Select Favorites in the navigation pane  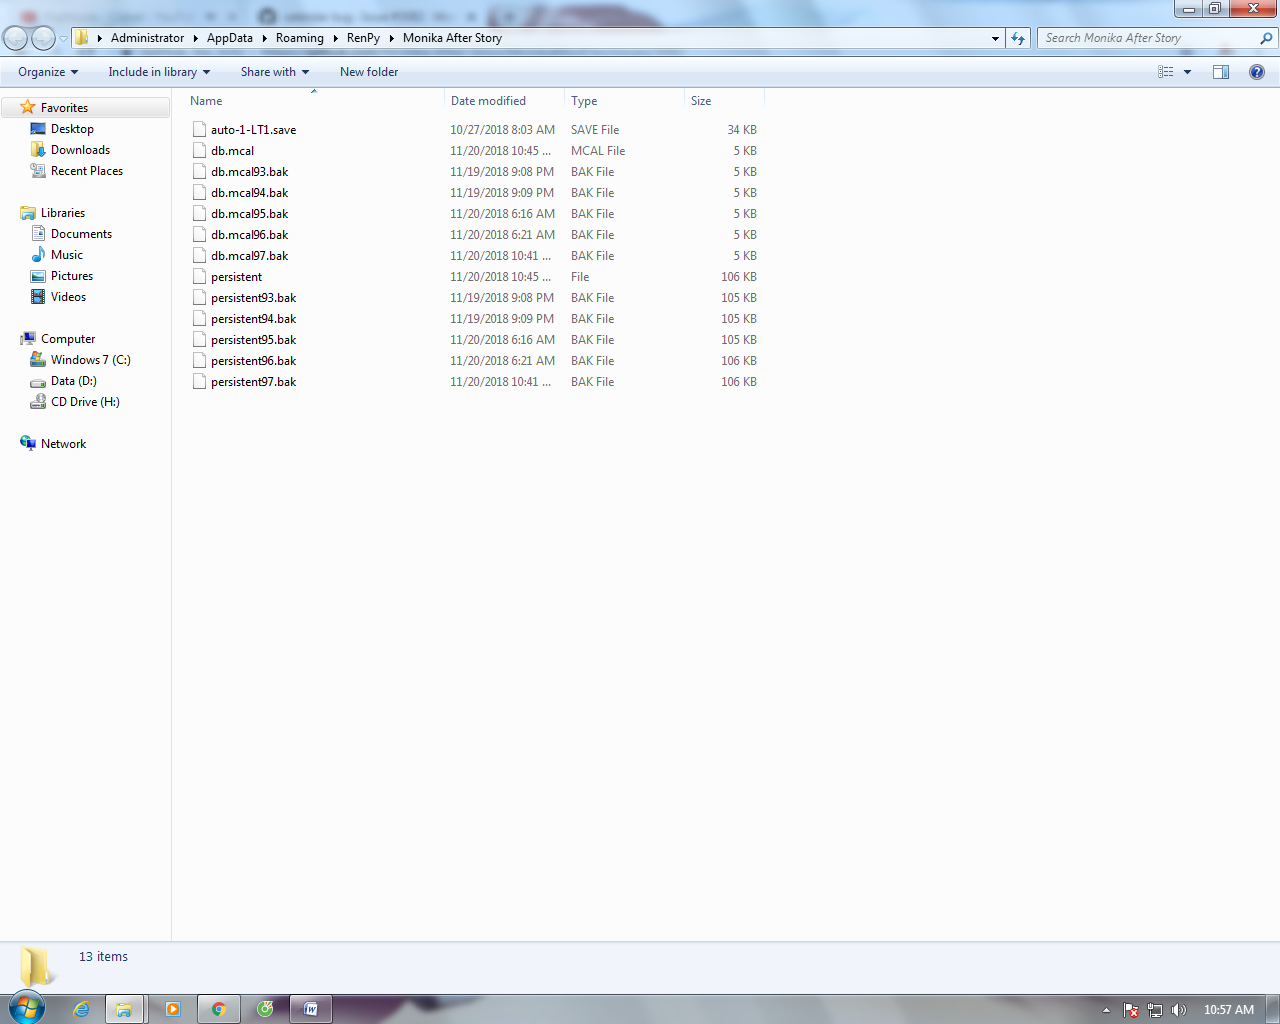click(64, 108)
